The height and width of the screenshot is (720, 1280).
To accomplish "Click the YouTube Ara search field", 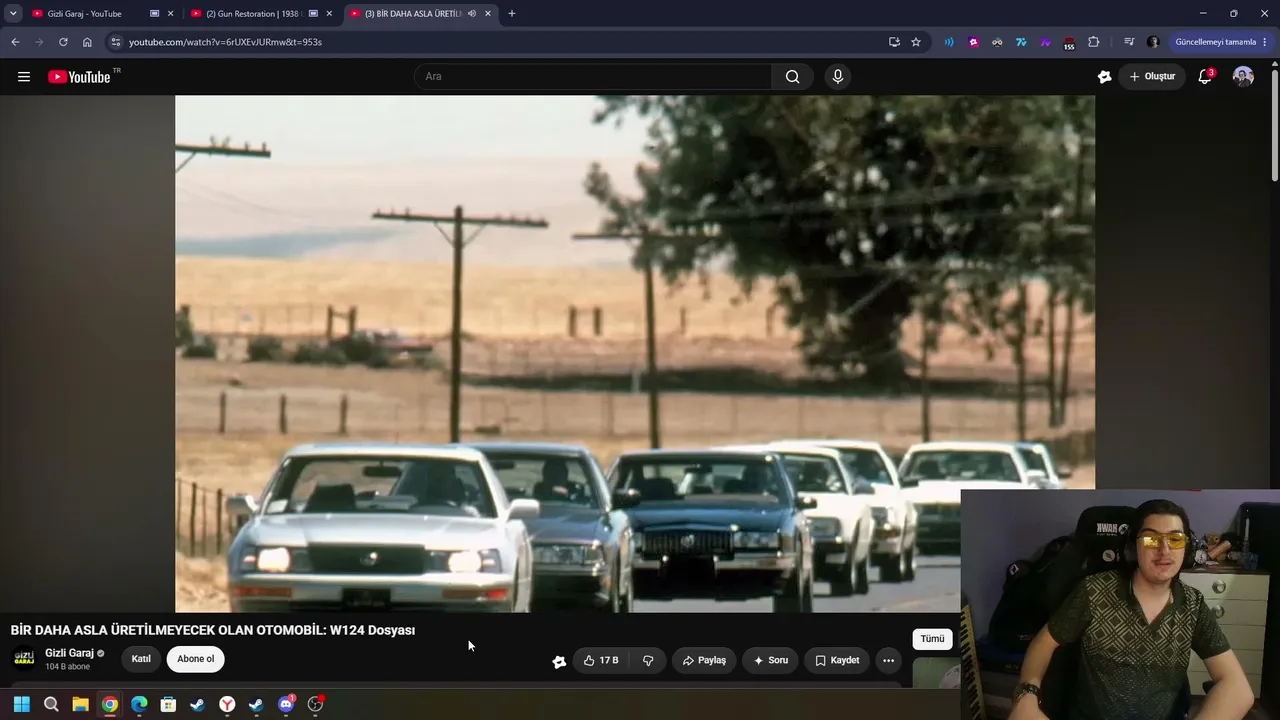I will point(593,77).
